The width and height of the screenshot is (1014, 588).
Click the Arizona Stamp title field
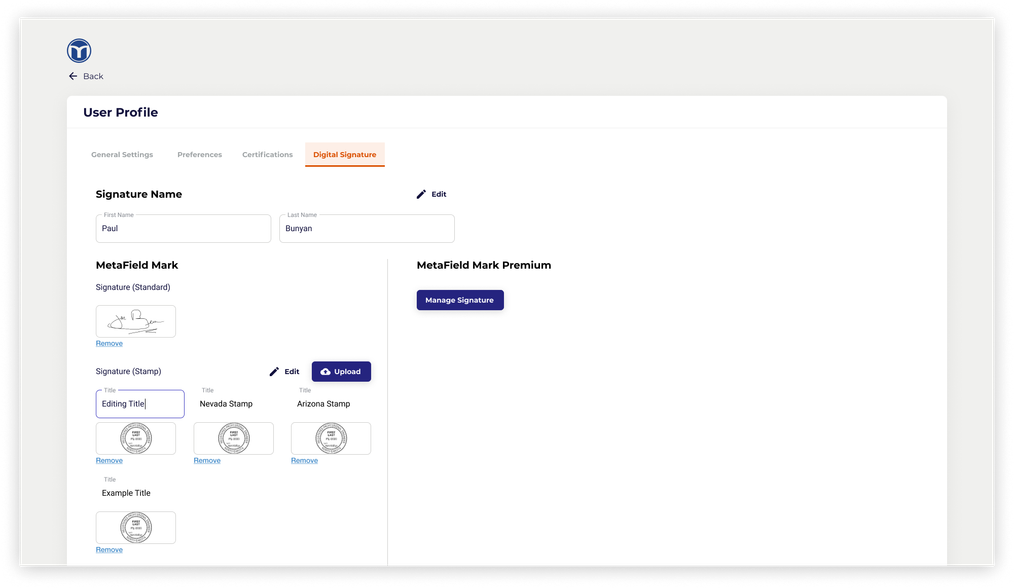(330, 404)
